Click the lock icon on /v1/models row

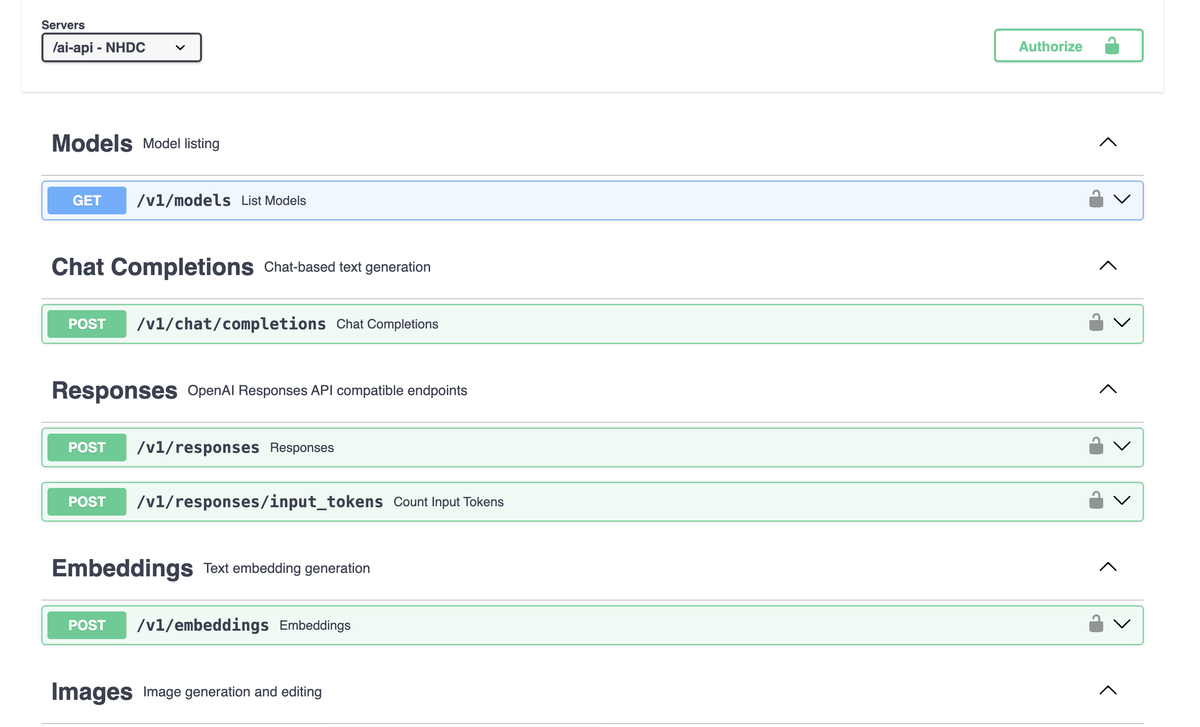click(x=1096, y=199)
